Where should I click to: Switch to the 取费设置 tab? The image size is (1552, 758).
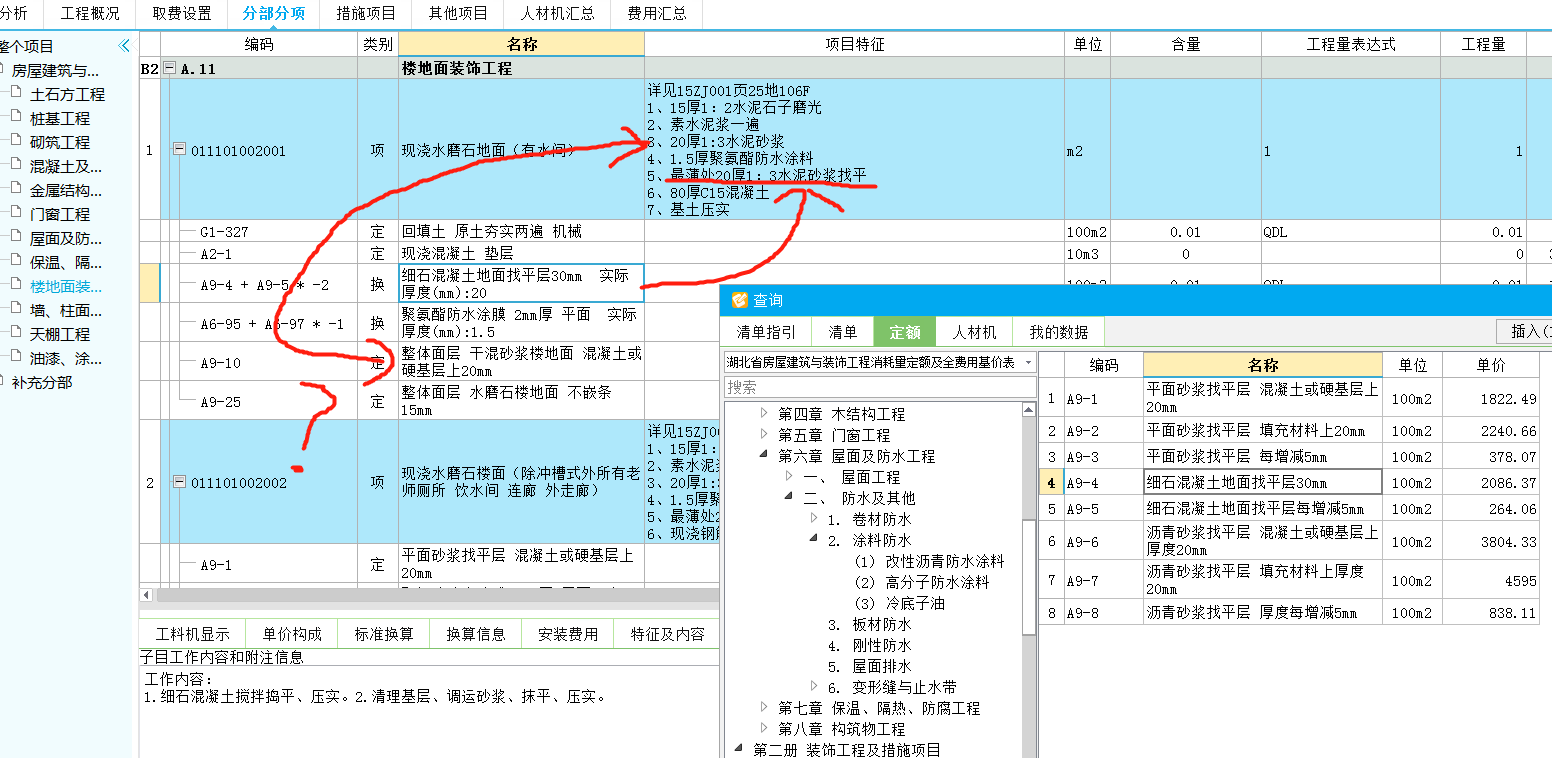pos(182,14)
